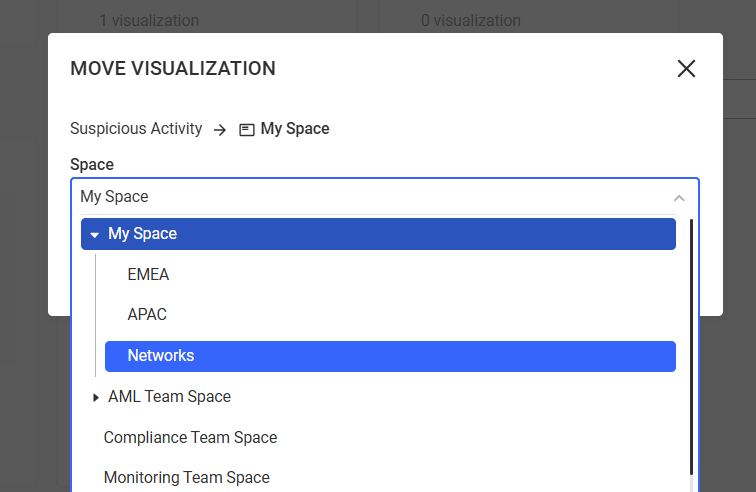Collapse the My Space tree node triangle

(94, 234)
